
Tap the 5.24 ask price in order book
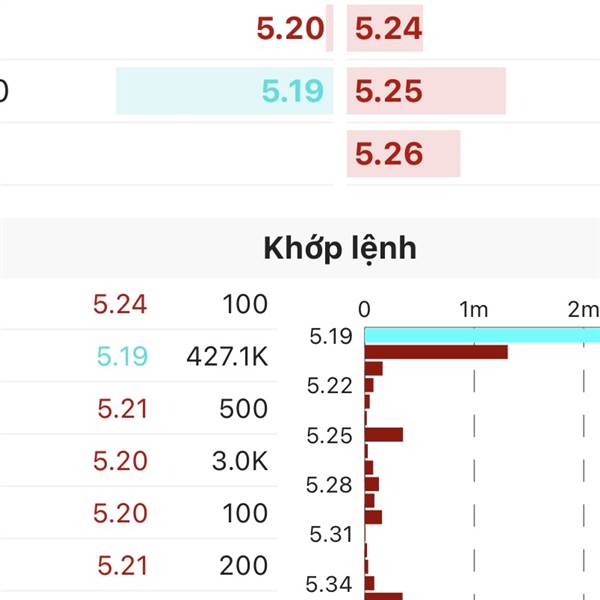point(389,29)
